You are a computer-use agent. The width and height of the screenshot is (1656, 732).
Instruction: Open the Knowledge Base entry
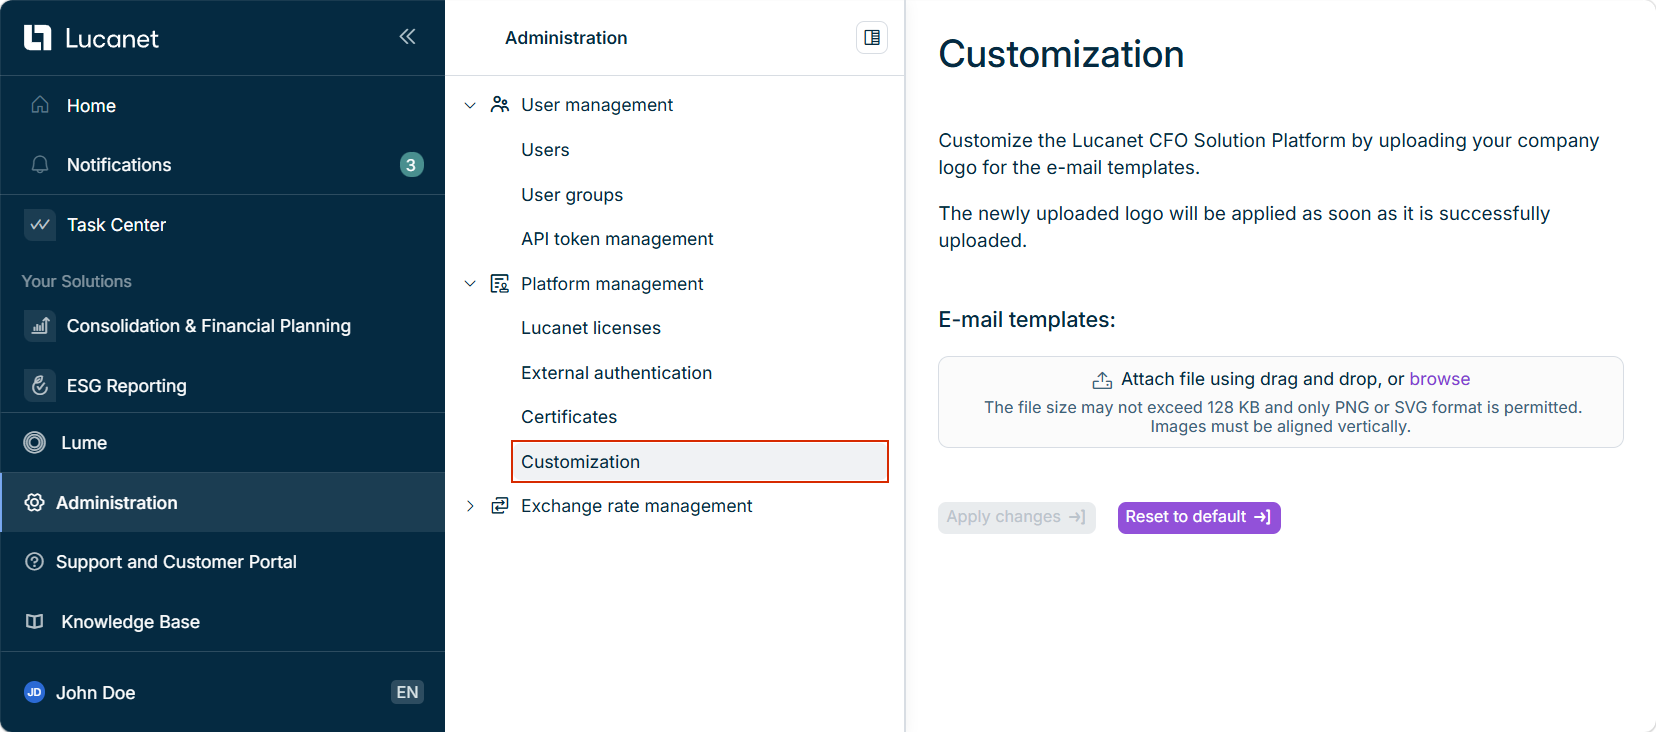pos(222,622)
